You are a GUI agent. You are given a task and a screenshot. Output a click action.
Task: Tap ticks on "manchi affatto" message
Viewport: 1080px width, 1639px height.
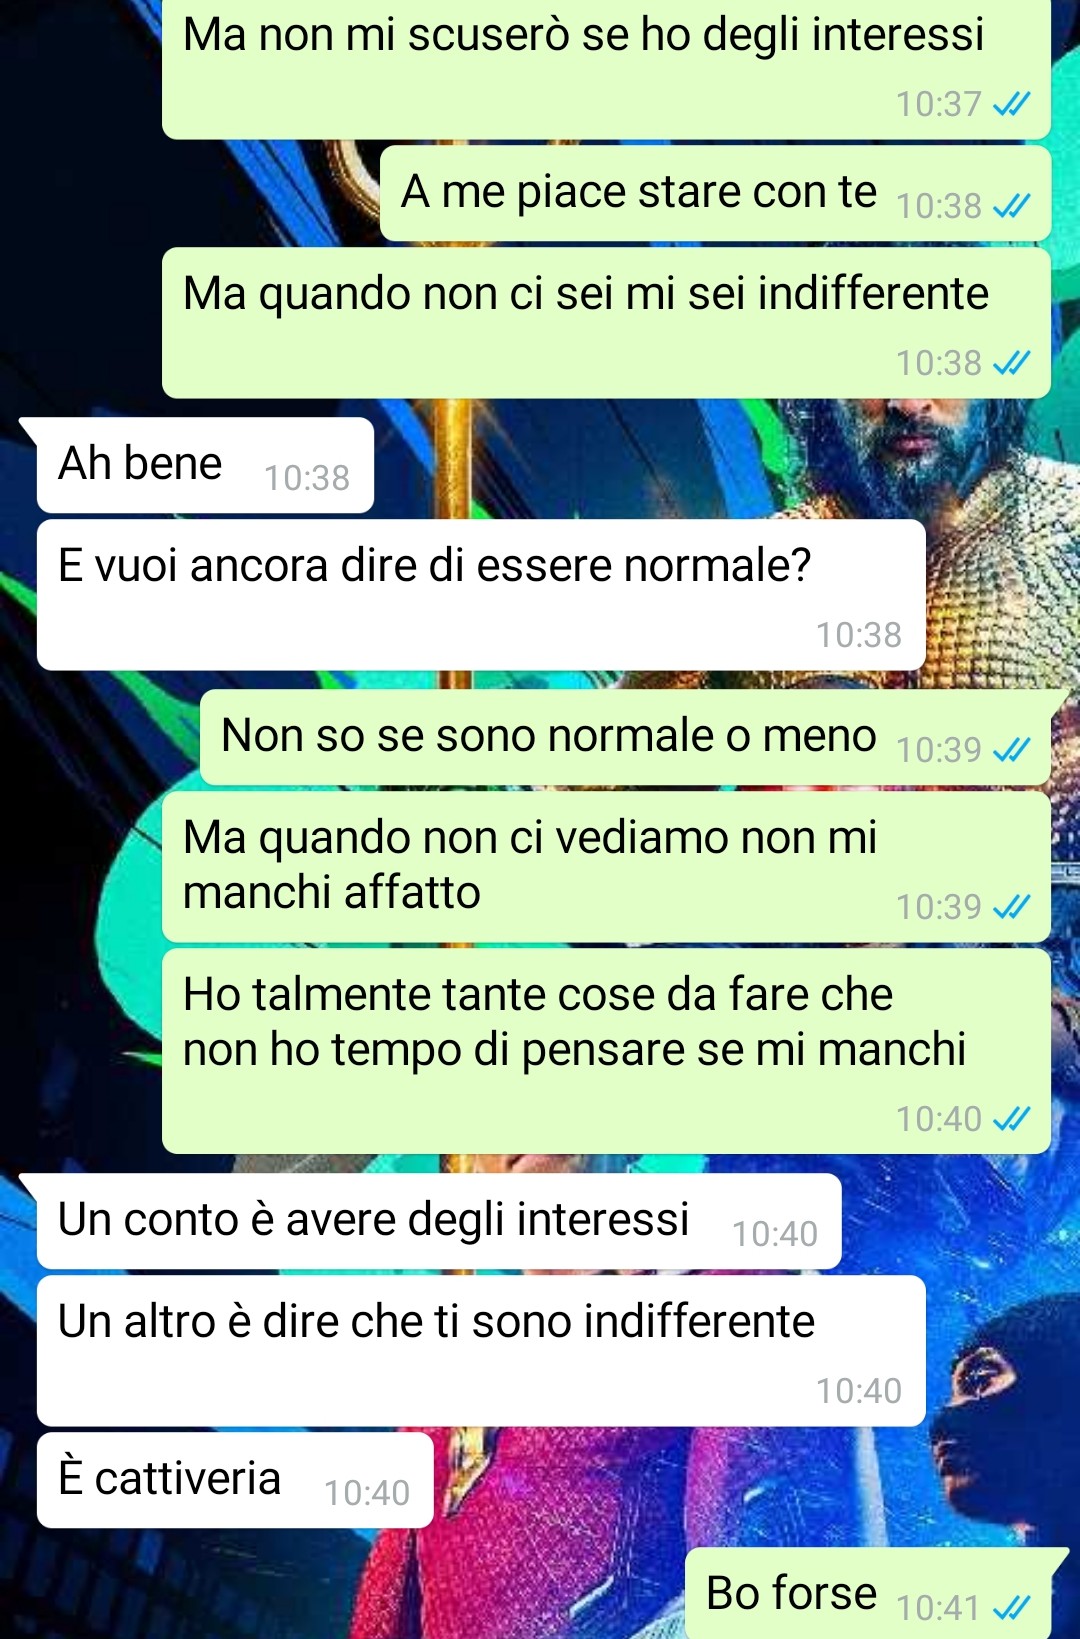click(1011, 906)
